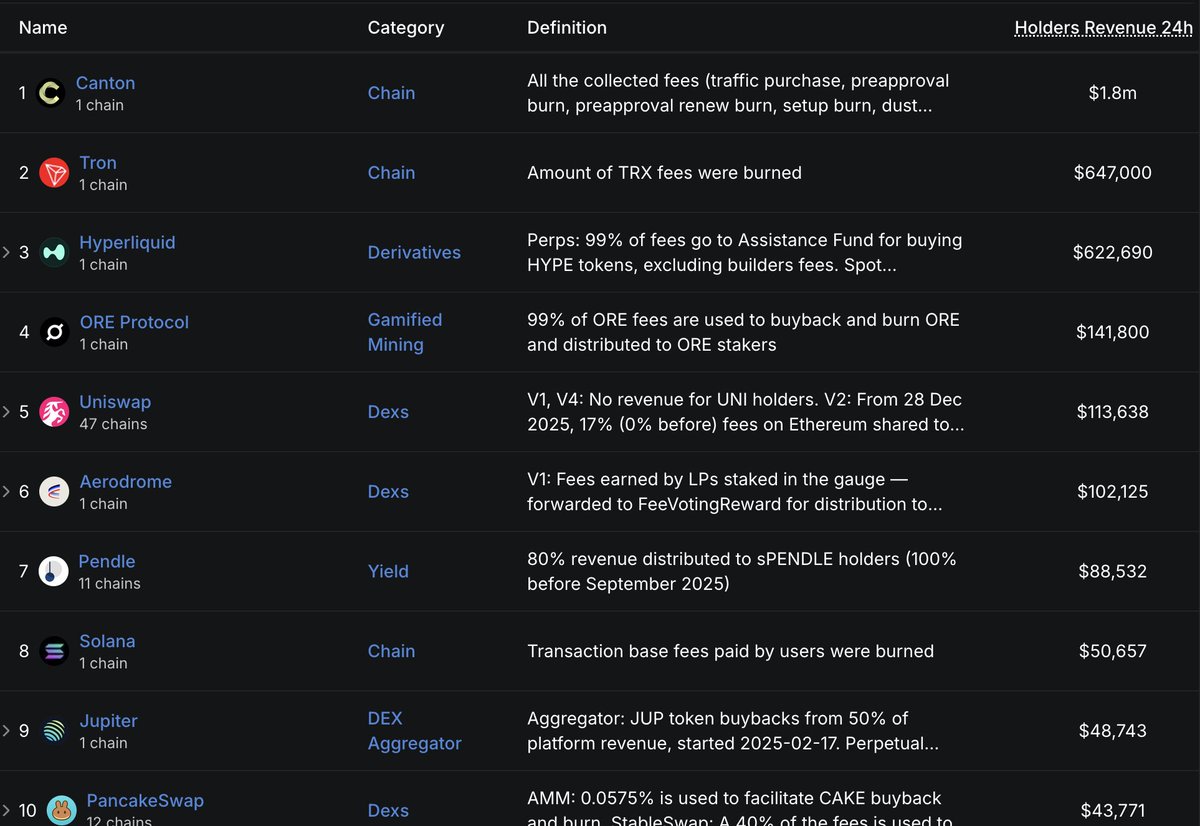
Task: Open the Uniswap protocol link
Action: 115,402
